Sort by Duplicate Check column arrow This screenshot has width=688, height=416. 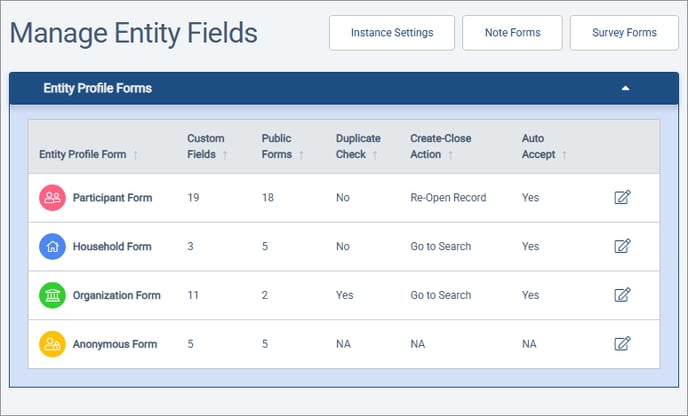375,155
